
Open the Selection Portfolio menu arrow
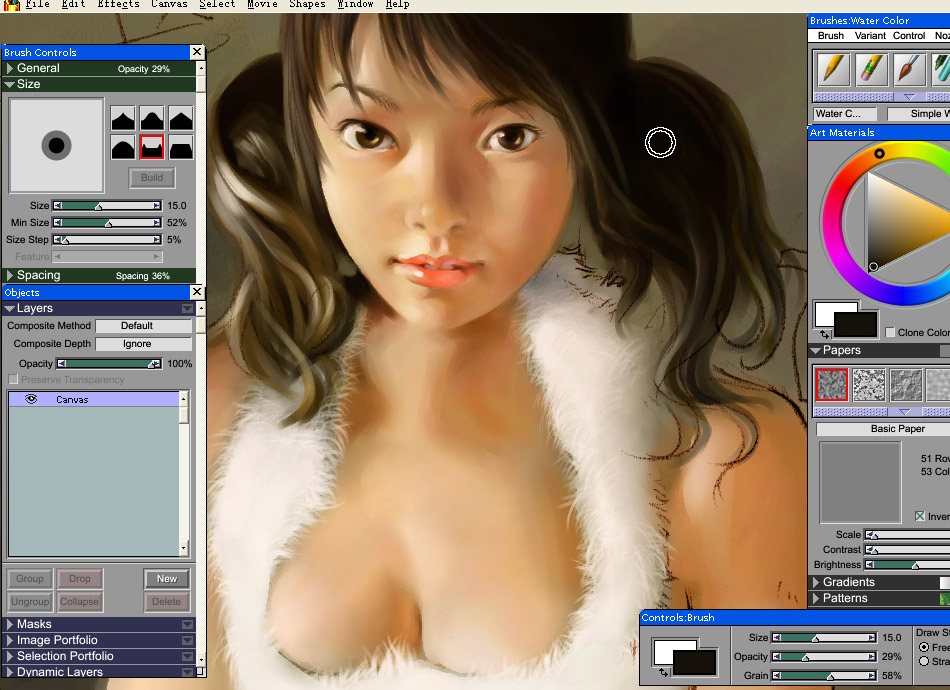(x=187, y=656)
